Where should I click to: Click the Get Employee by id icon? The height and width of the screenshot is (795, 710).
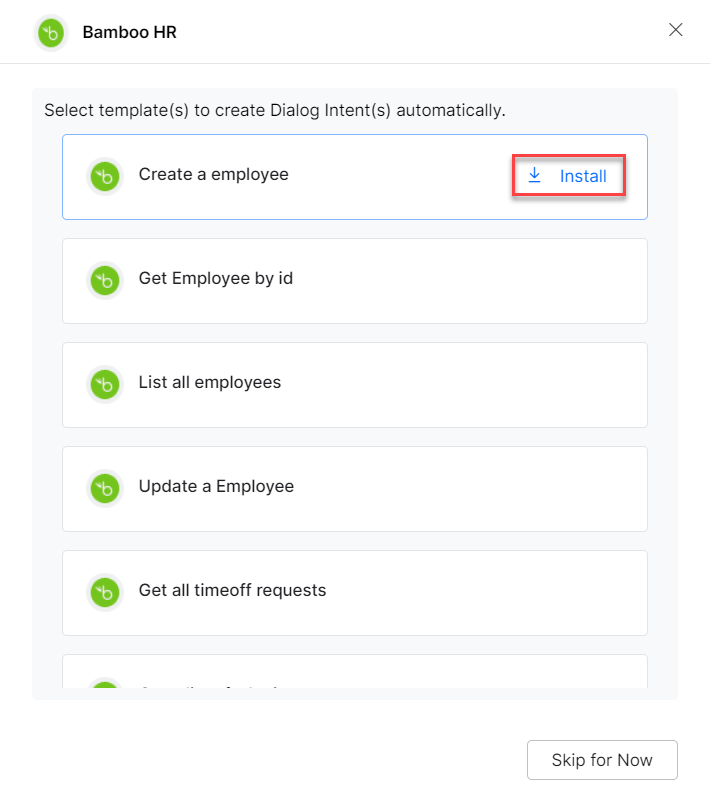104,280
